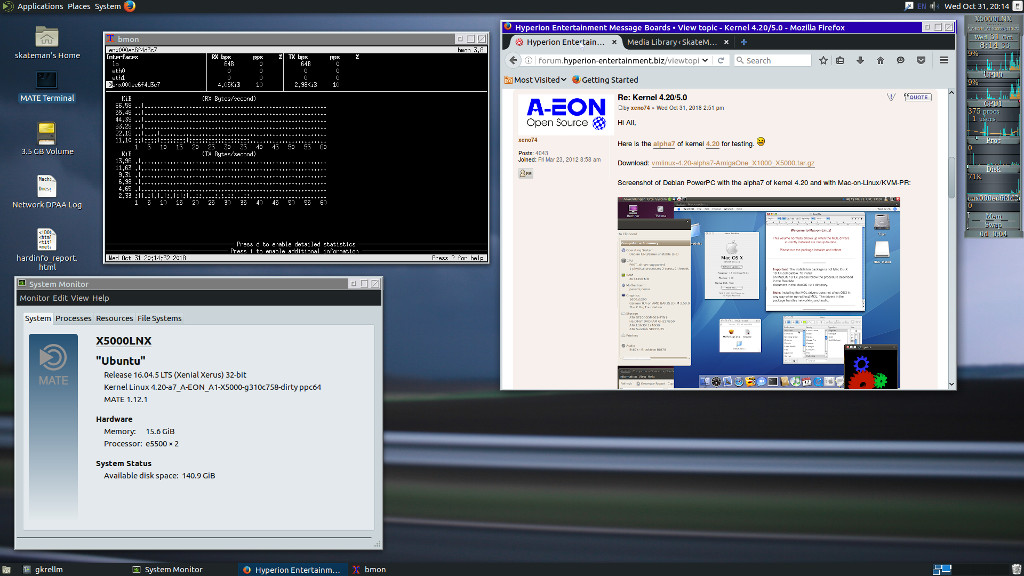
Task: Open View menu in System Monitor
Action: click(x=80, y=298)
